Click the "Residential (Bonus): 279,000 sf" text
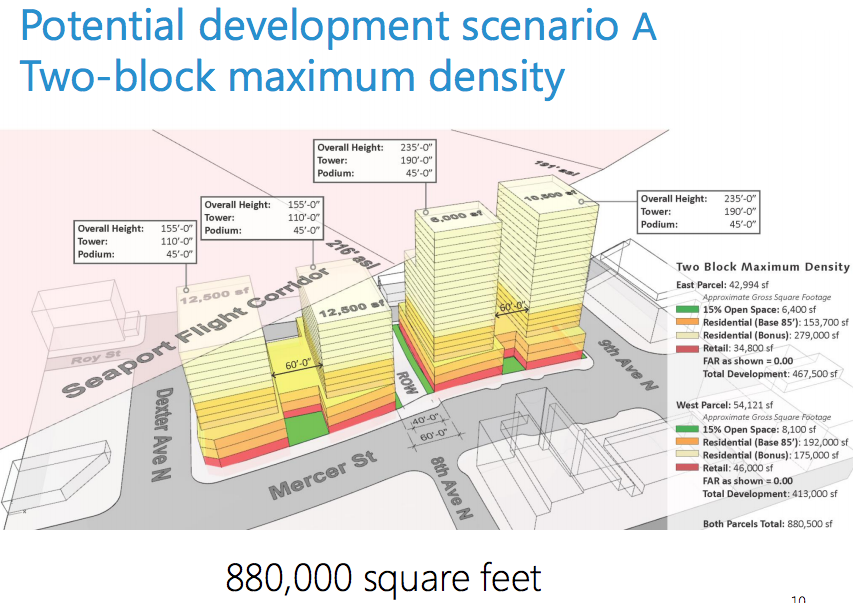The width and height of the screenshot is (853, 603). coord(771,335)
